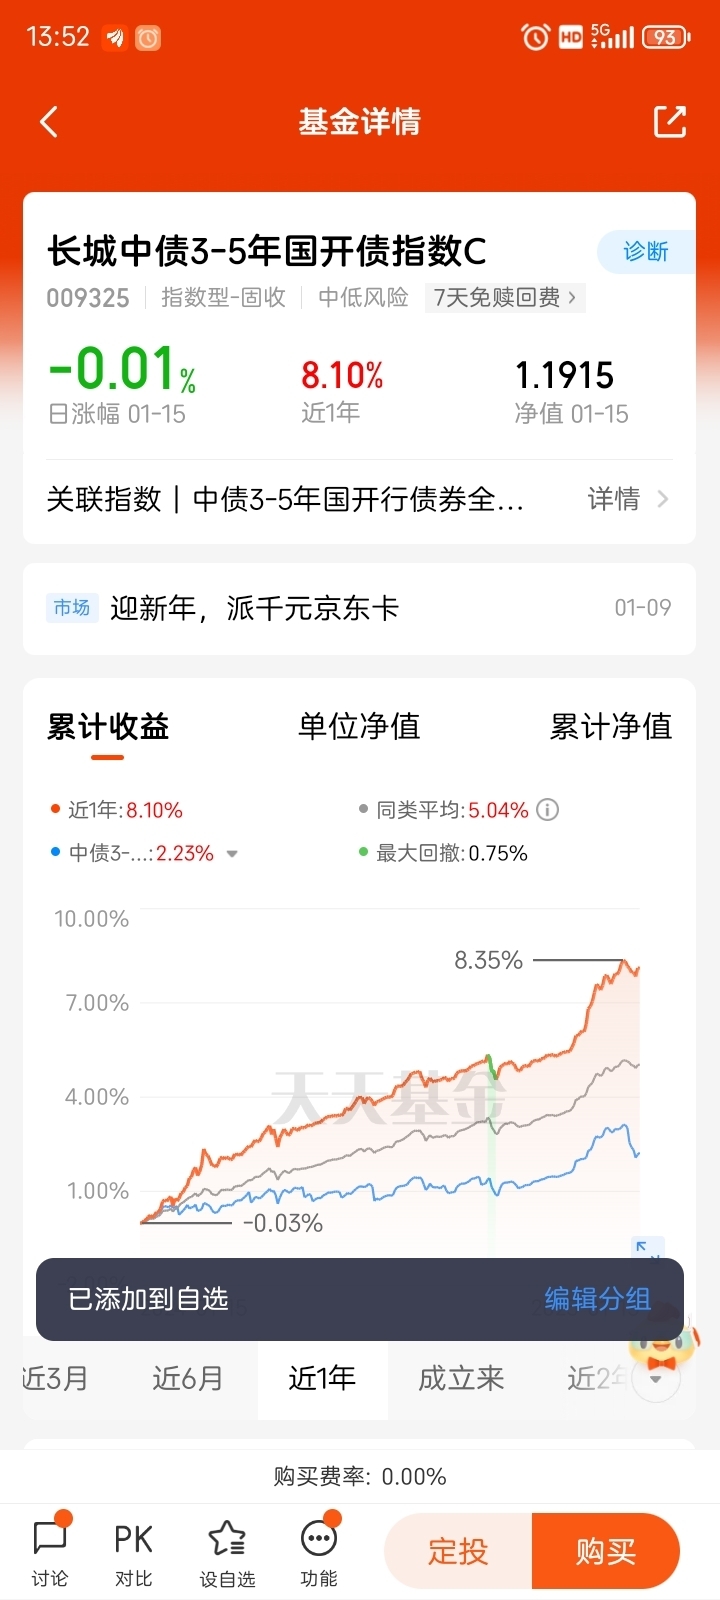The image size is (720, 1600).
Task: Switch to 单位净值 tab
Action: click(x=359, y=727)
